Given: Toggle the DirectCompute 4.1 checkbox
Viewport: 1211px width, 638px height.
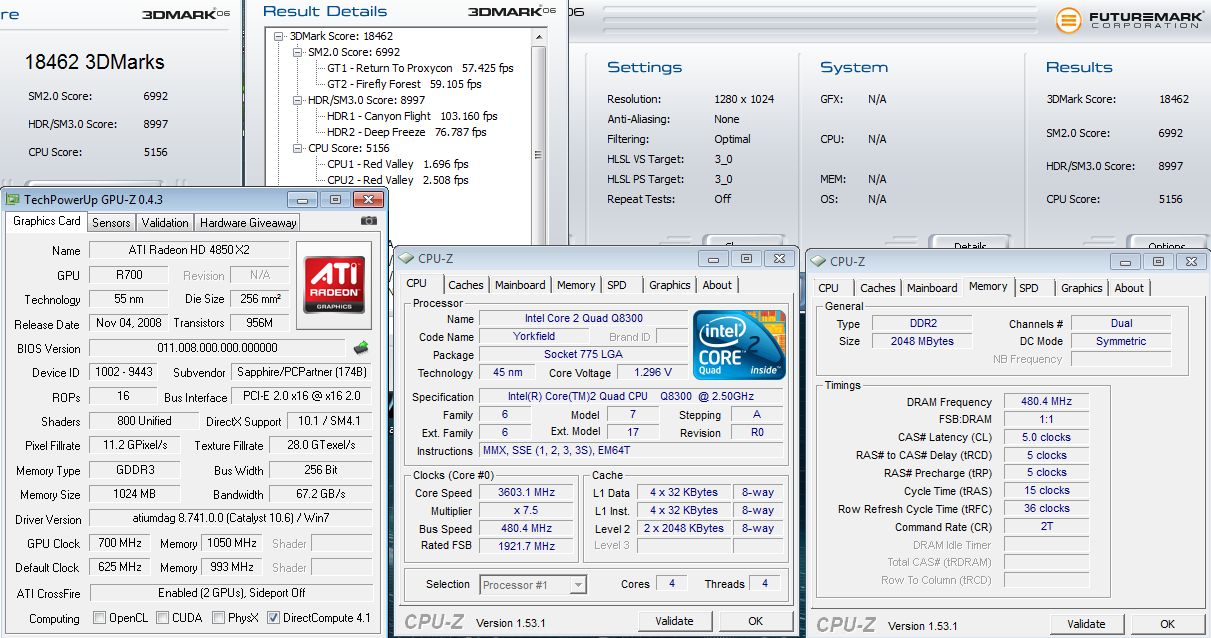Looking at the screenshot, I should 273,618.
